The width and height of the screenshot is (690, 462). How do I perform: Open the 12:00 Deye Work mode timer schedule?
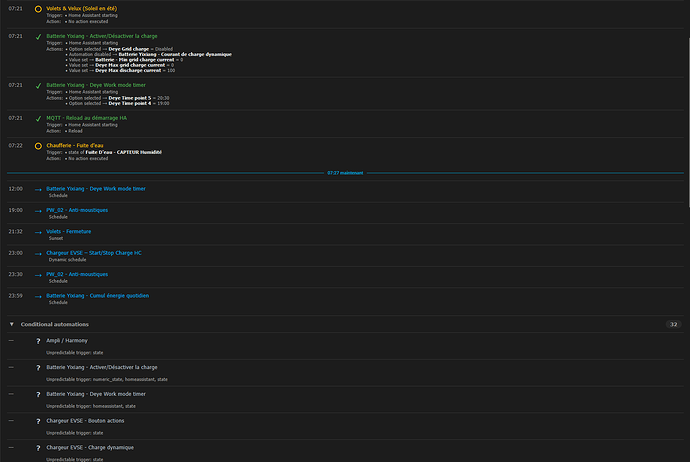tap(96, 189)
